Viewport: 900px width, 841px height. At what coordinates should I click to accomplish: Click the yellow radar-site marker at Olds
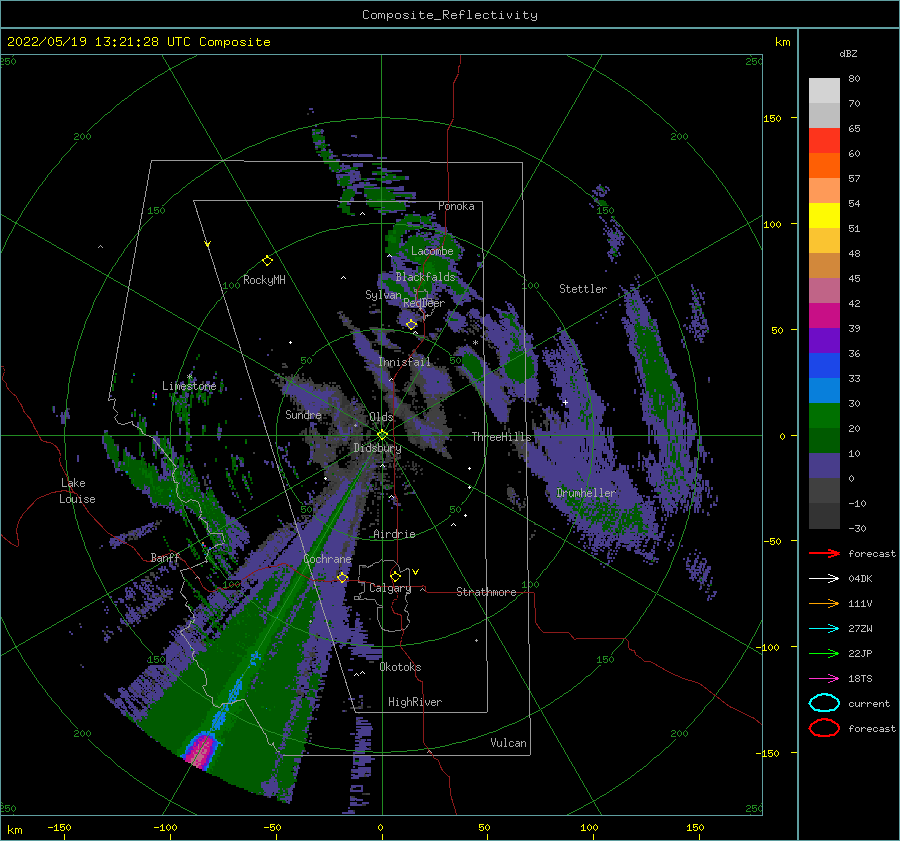[382, 435]
